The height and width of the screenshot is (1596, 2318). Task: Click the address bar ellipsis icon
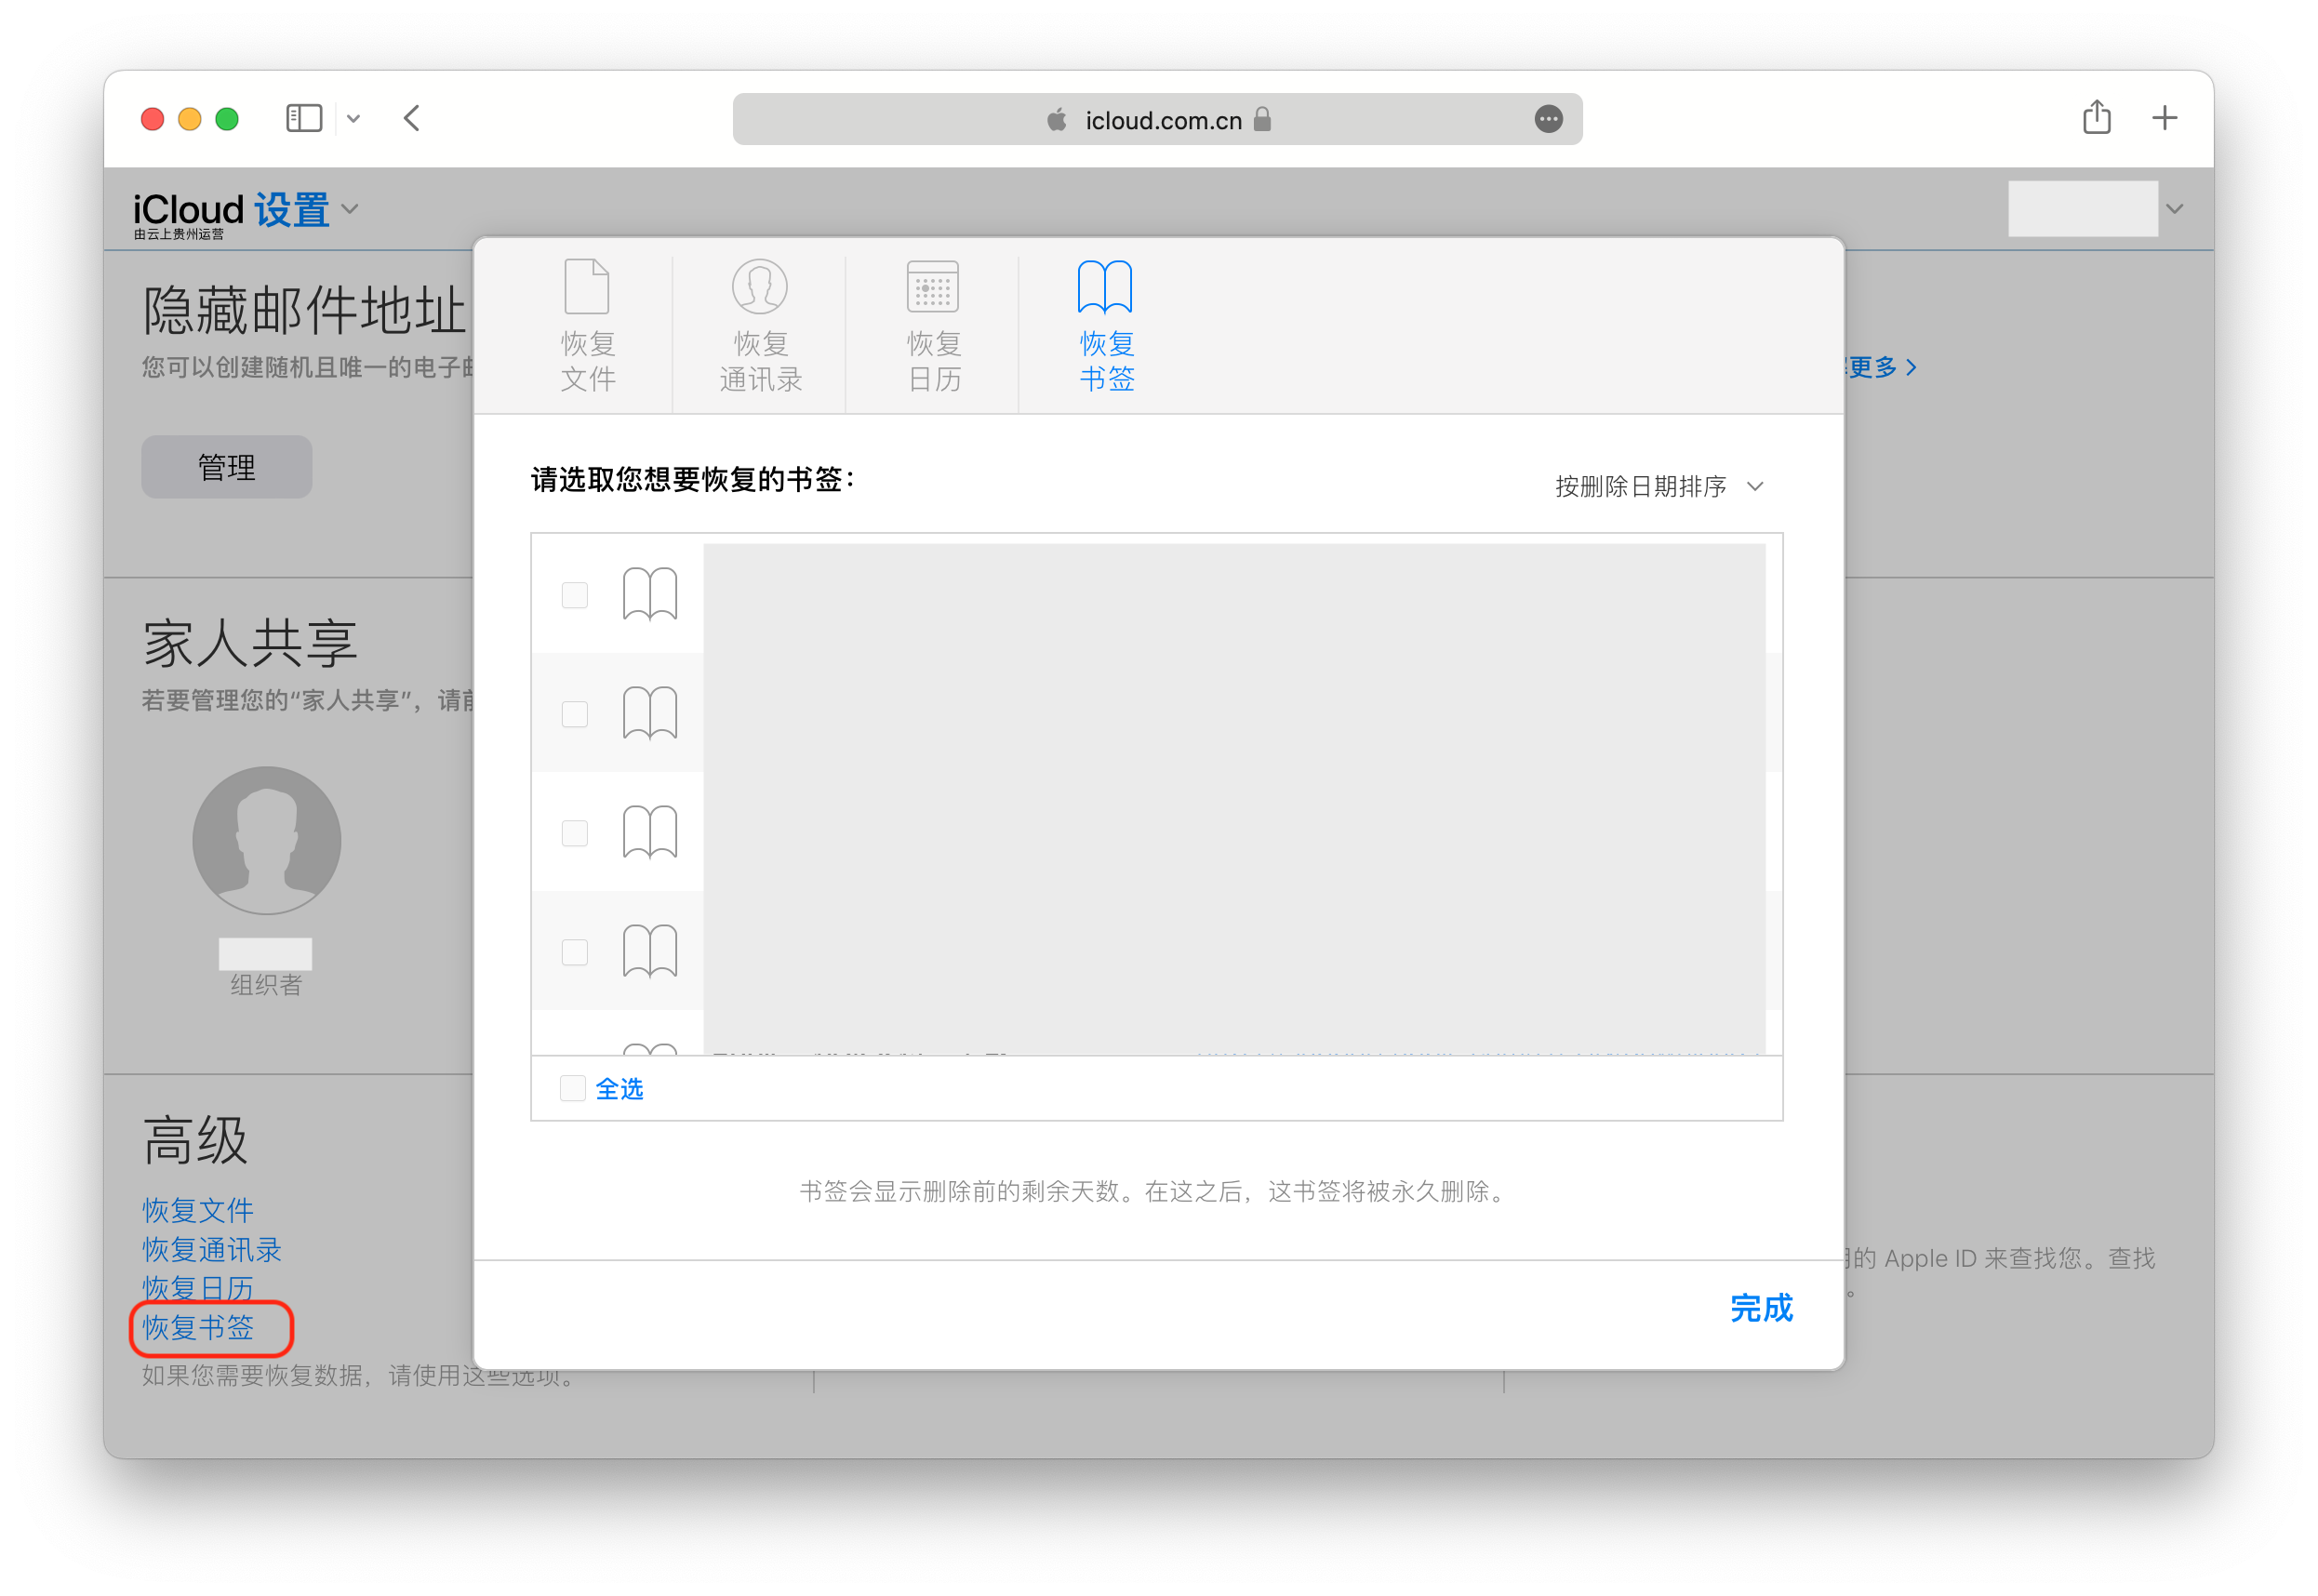pos(1548,120)
